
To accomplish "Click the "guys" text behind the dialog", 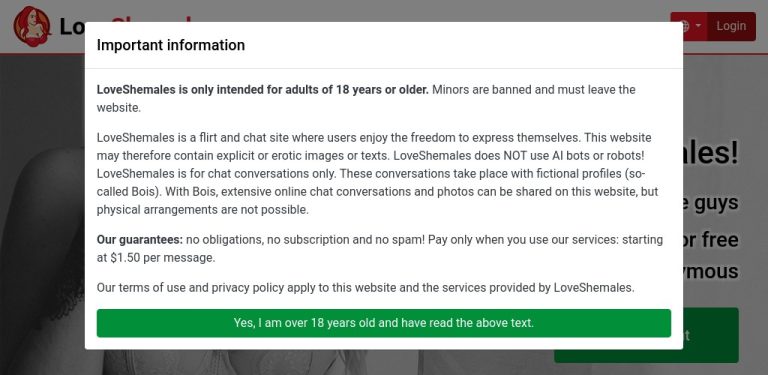I will tap(716, 203).
